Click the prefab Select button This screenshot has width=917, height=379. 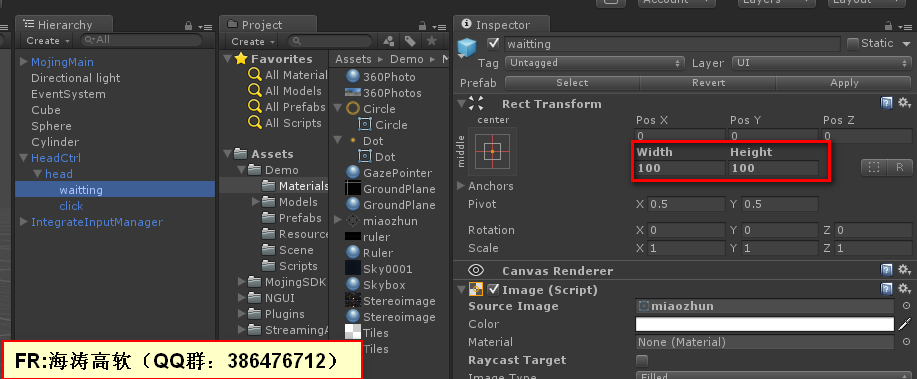click(x=572, y=82)
